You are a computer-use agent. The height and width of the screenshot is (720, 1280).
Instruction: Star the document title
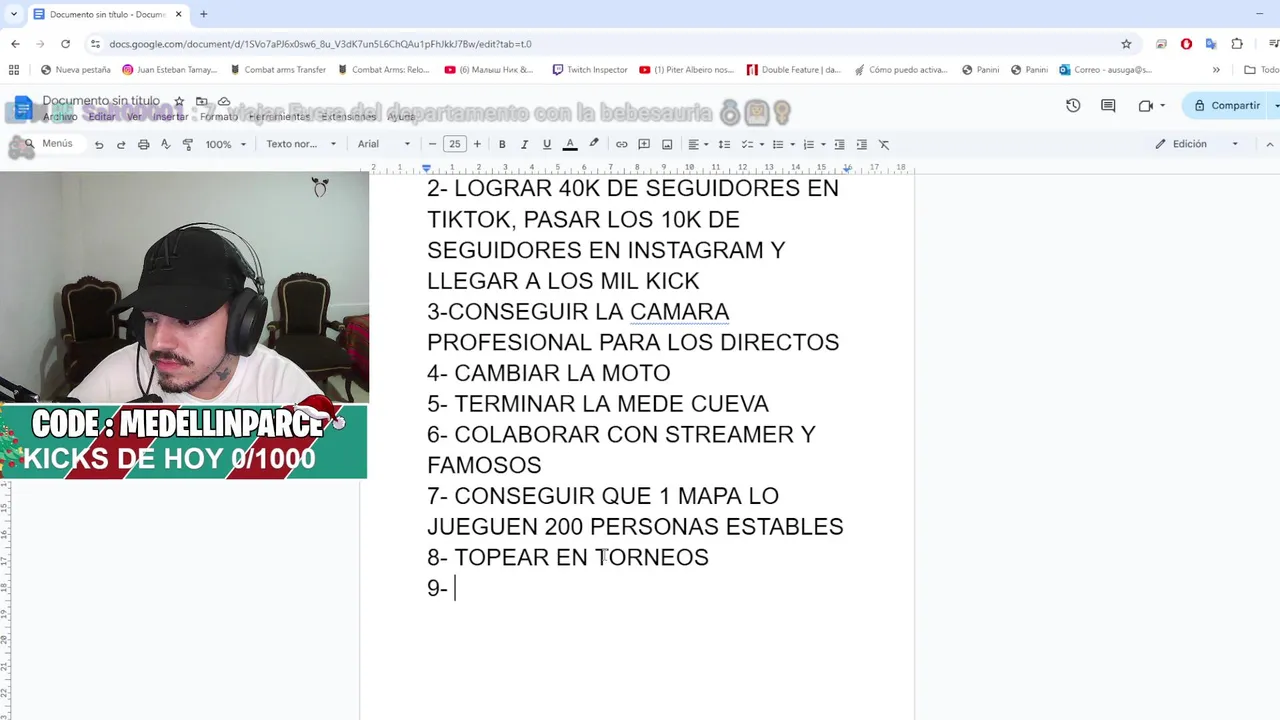(179, 101)
